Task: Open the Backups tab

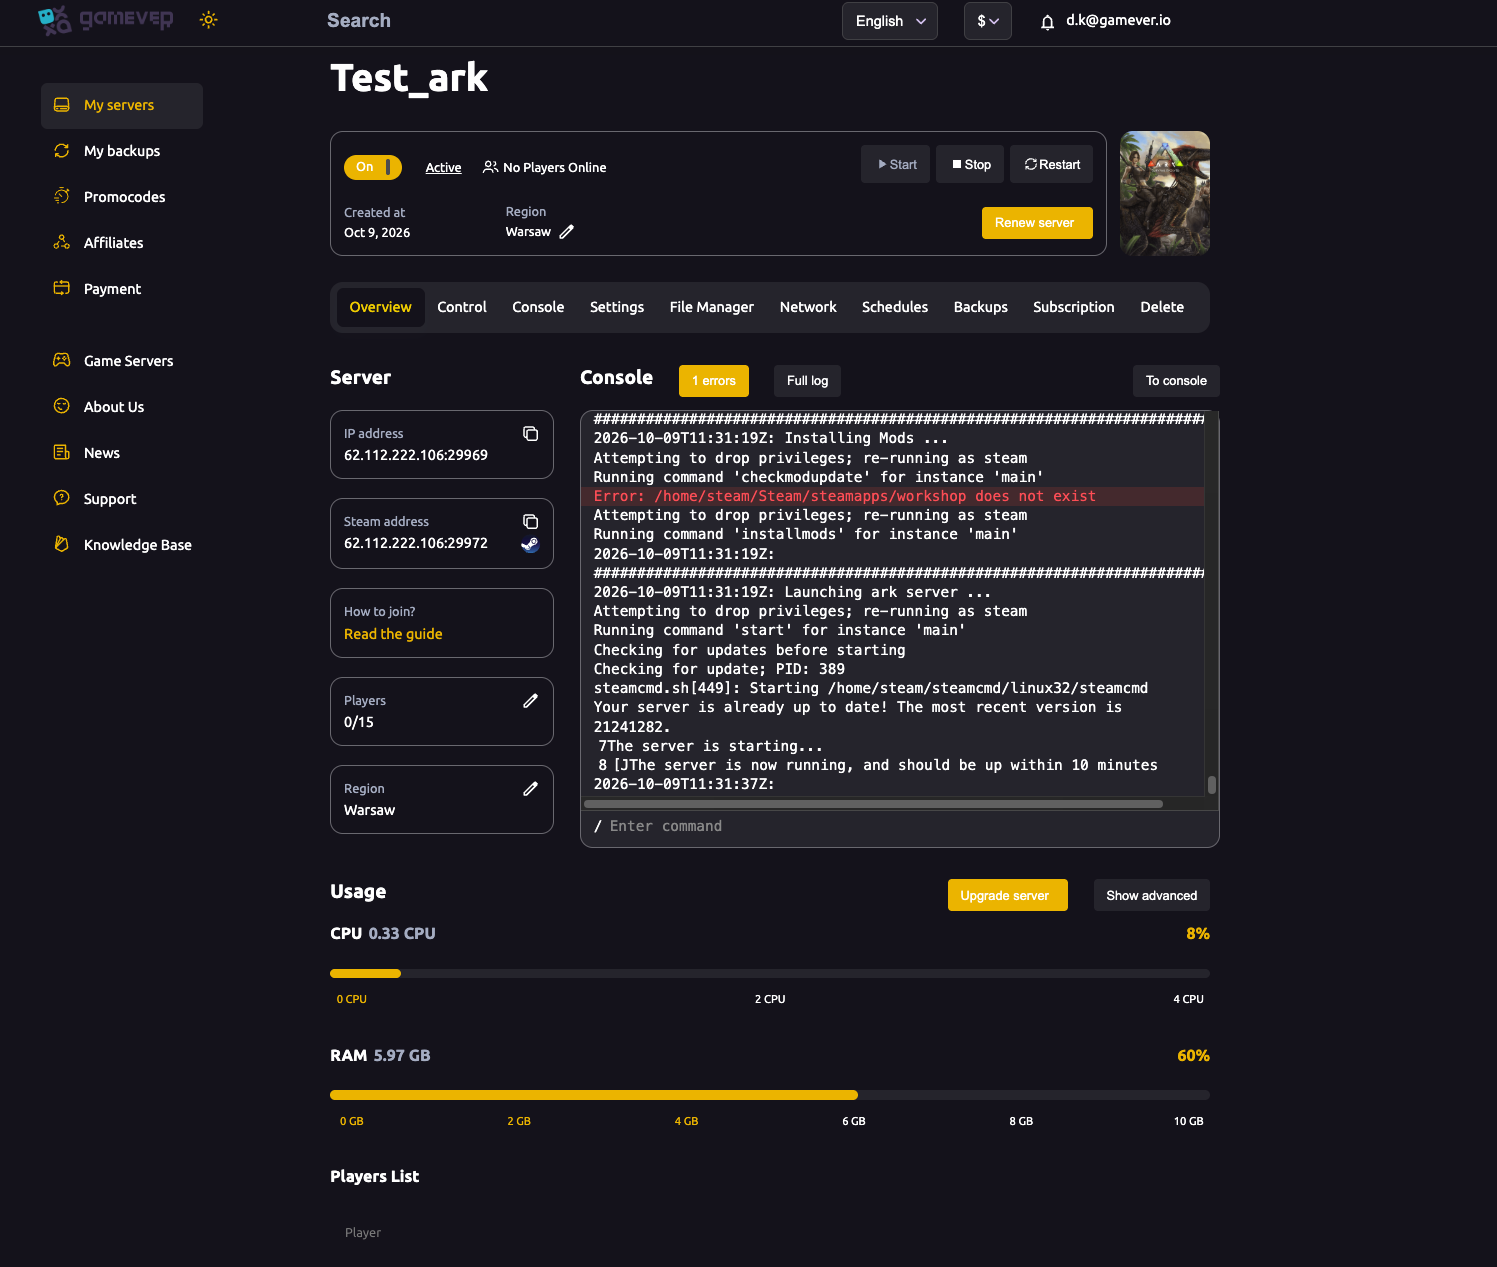Action: [981, 307]
